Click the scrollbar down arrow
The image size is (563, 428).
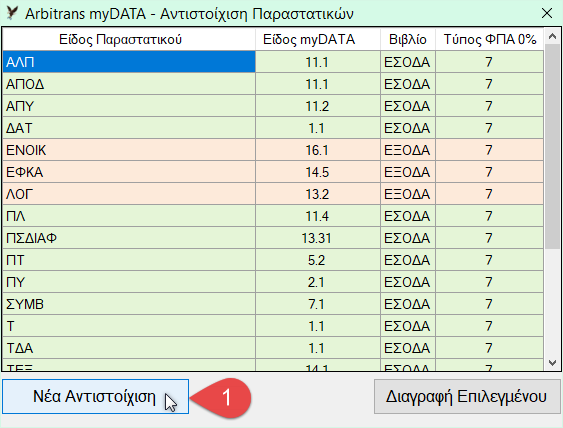pyautogui.click(x=552, y=363)
